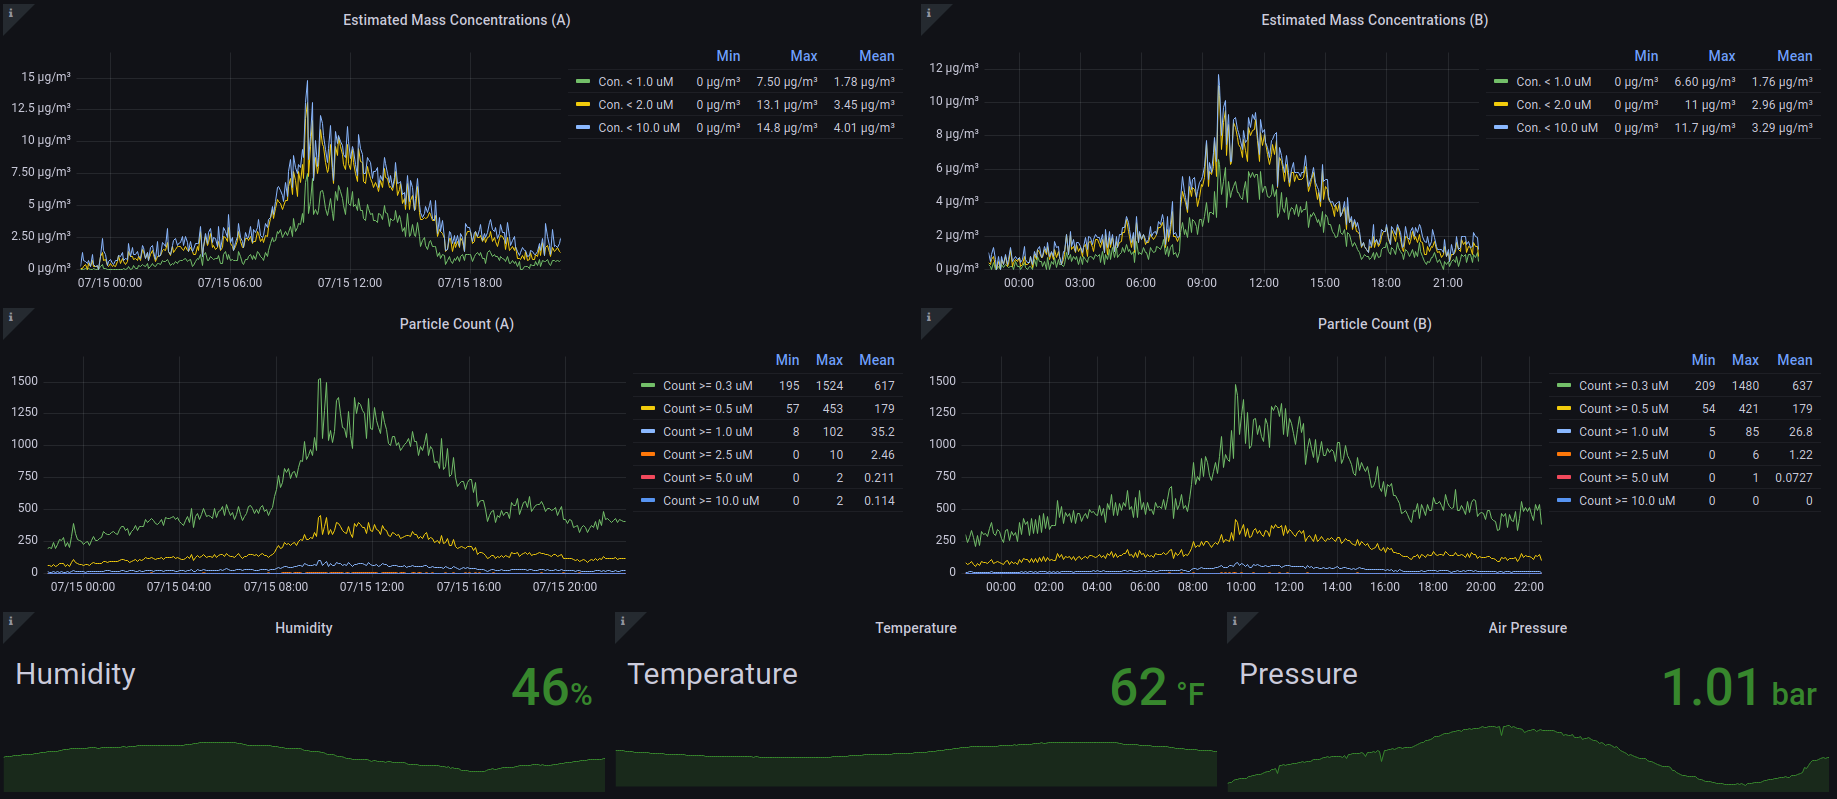Sort Mass Concentrations (A) legend by Min
The height and width of the screenshot is (799, 1837).
tap(728, 56)
